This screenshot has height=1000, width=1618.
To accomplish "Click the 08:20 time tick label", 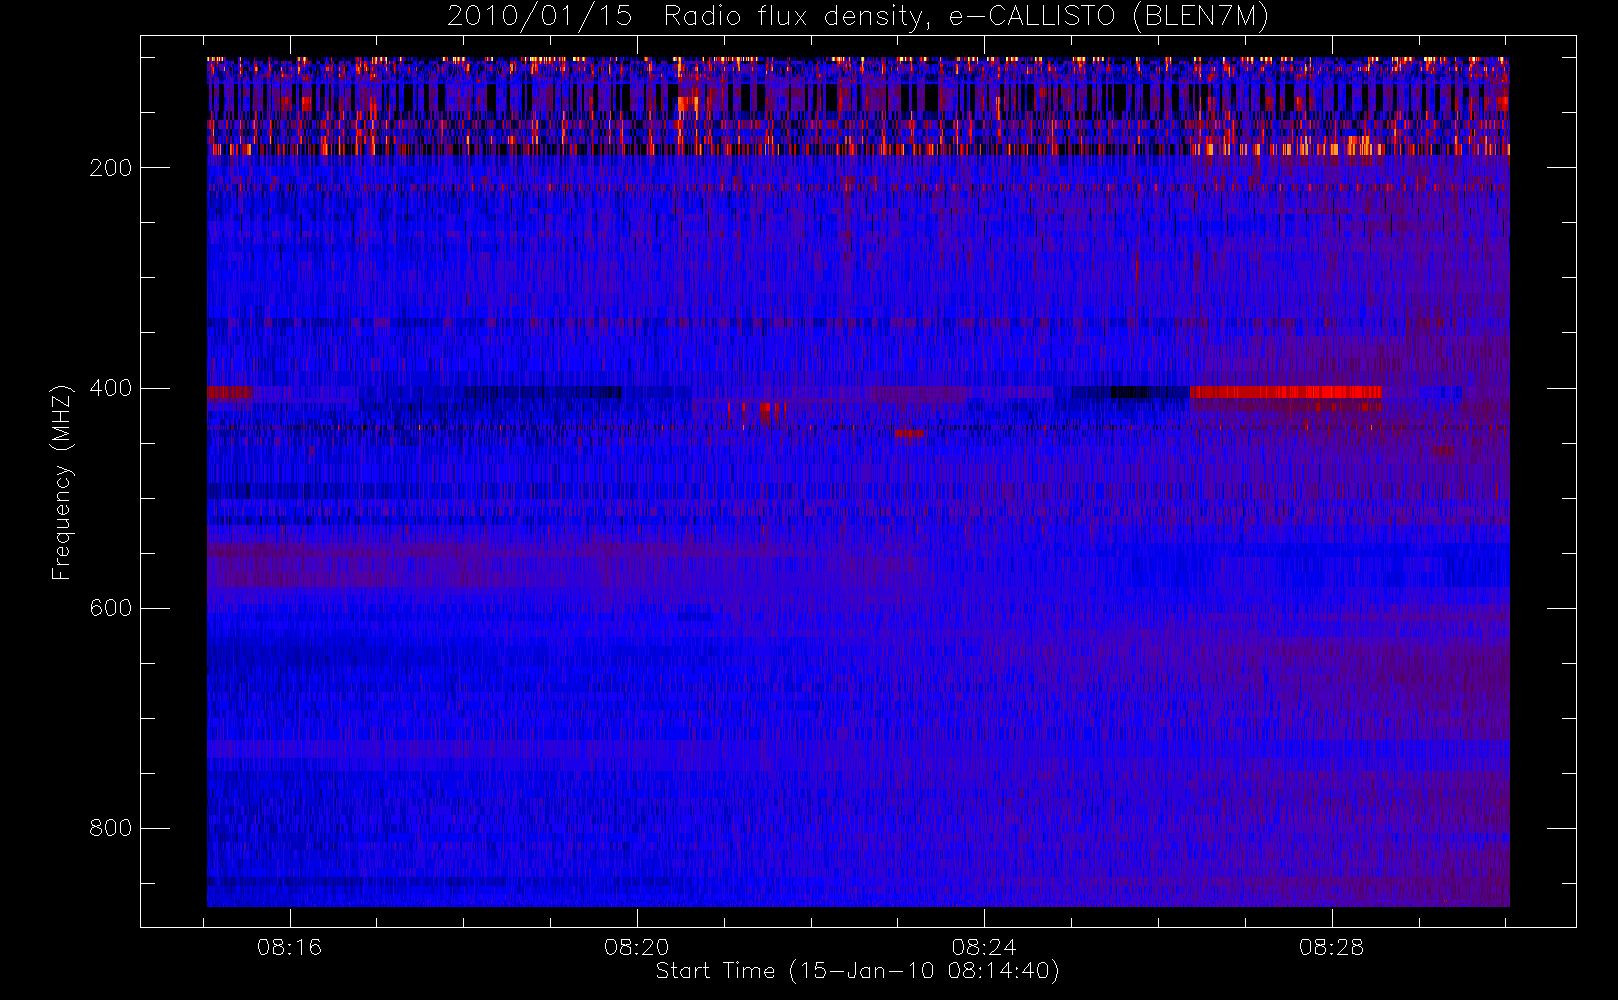I will (637, 947).
